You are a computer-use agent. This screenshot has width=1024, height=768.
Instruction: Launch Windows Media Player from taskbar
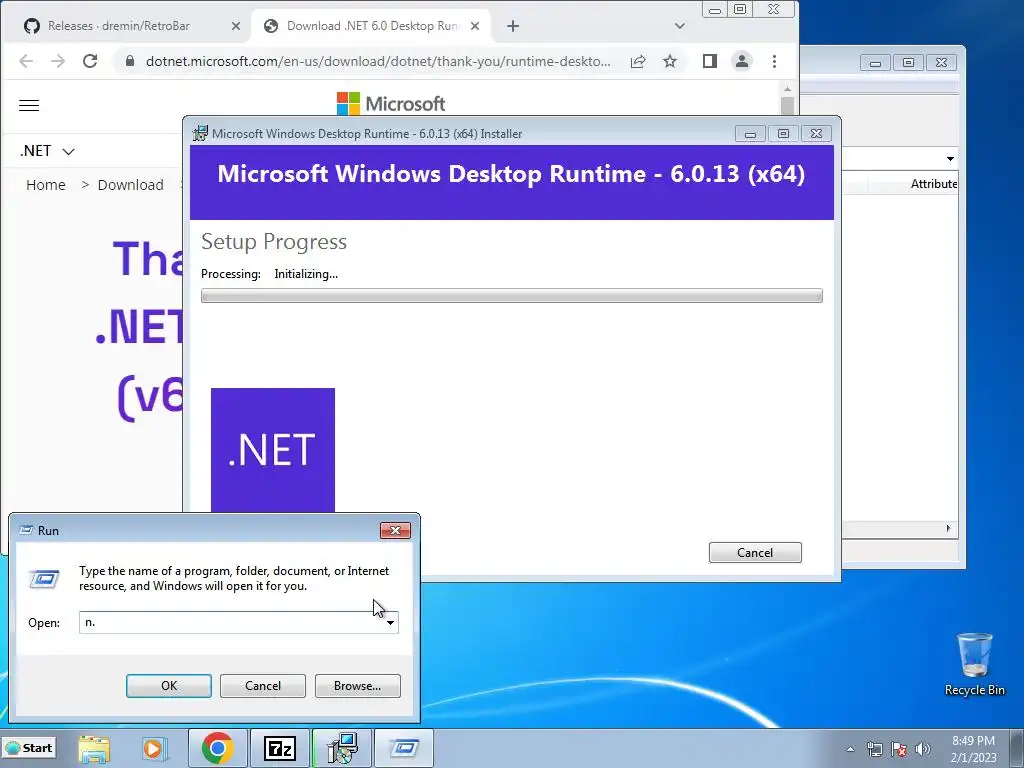point(154,748)
